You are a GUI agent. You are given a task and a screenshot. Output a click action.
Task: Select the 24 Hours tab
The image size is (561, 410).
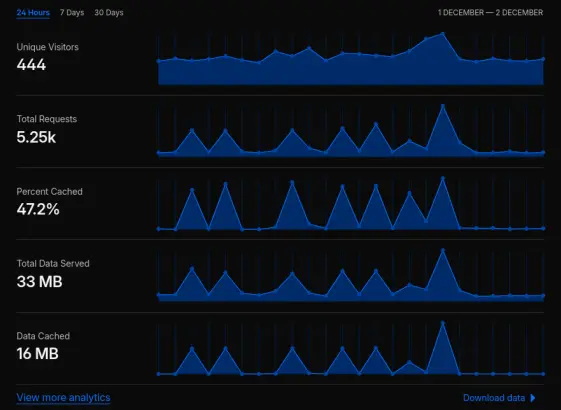pyautogui.click(x=33, y=13)
